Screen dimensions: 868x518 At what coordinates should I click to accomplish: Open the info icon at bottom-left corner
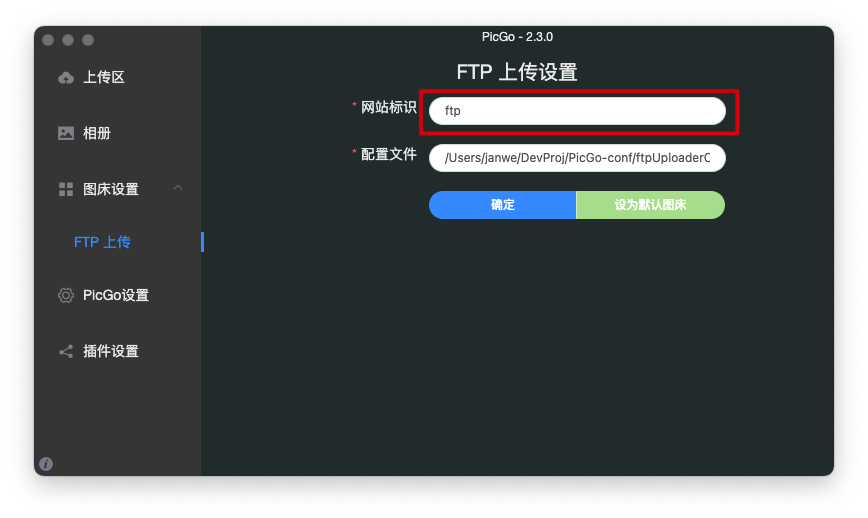coord(46,464)
